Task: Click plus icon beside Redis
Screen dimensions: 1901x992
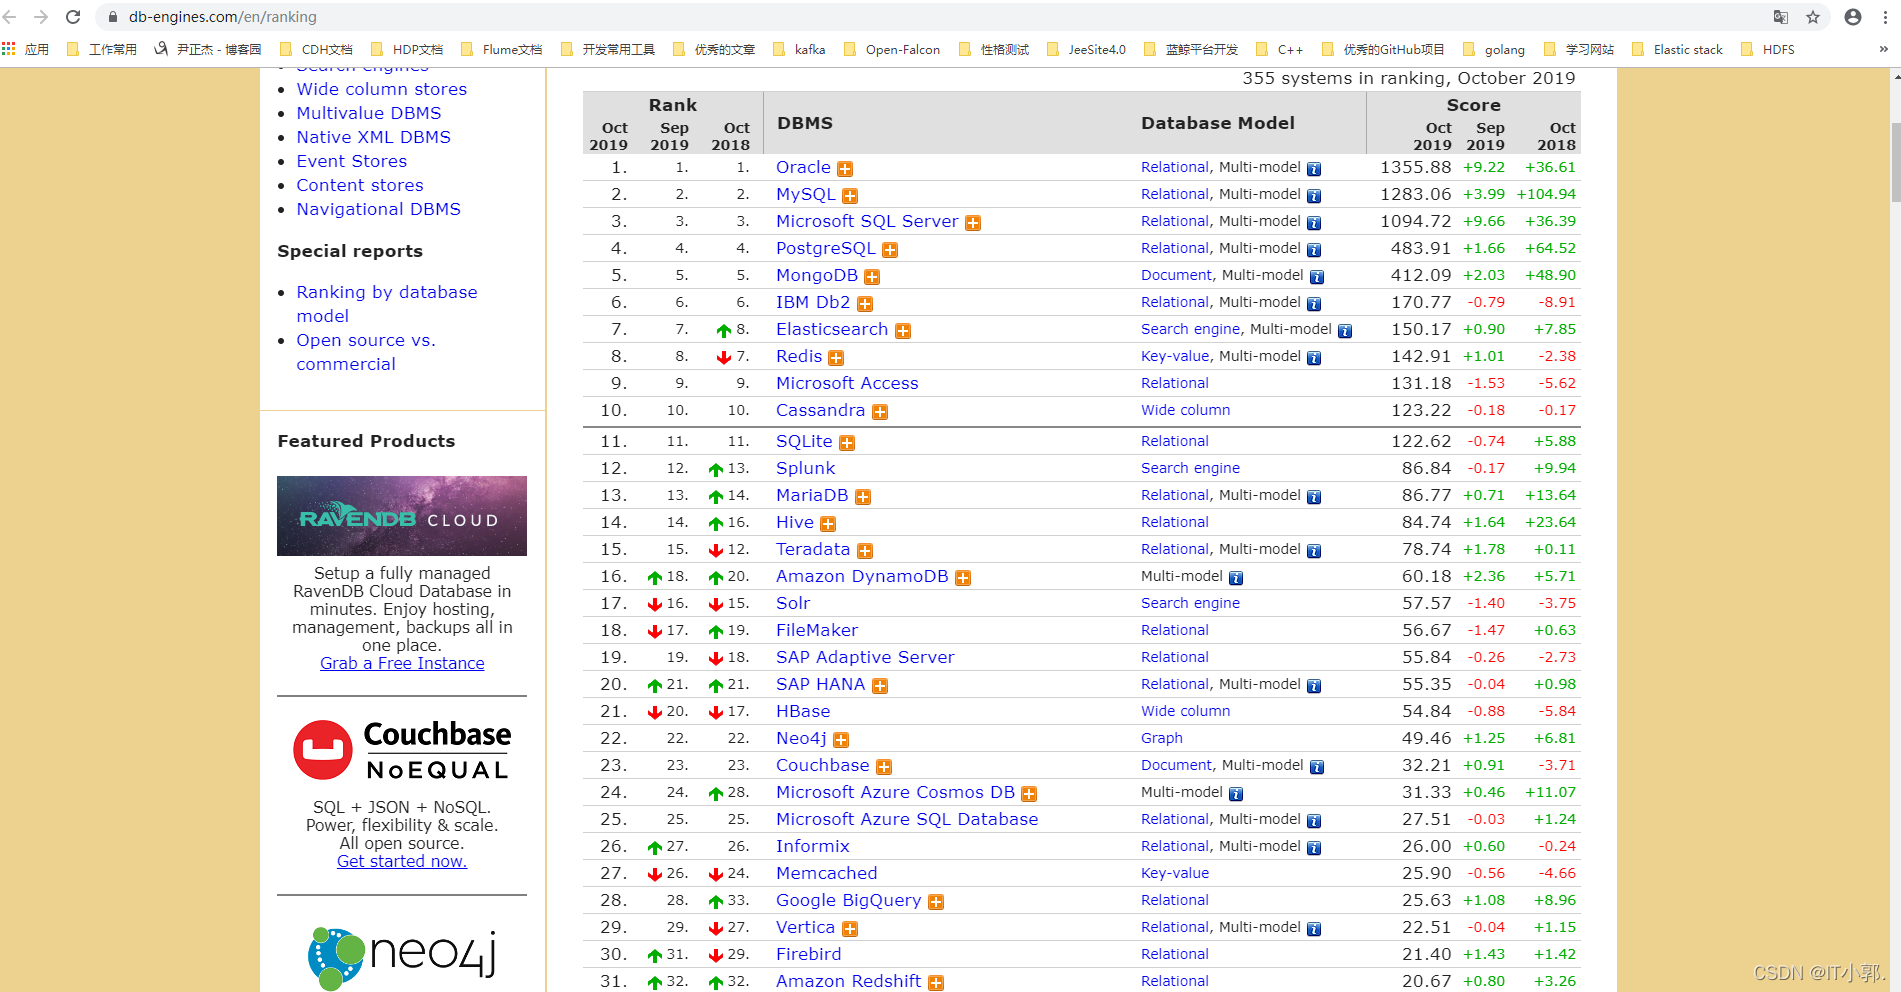Action: pos(836,358)
